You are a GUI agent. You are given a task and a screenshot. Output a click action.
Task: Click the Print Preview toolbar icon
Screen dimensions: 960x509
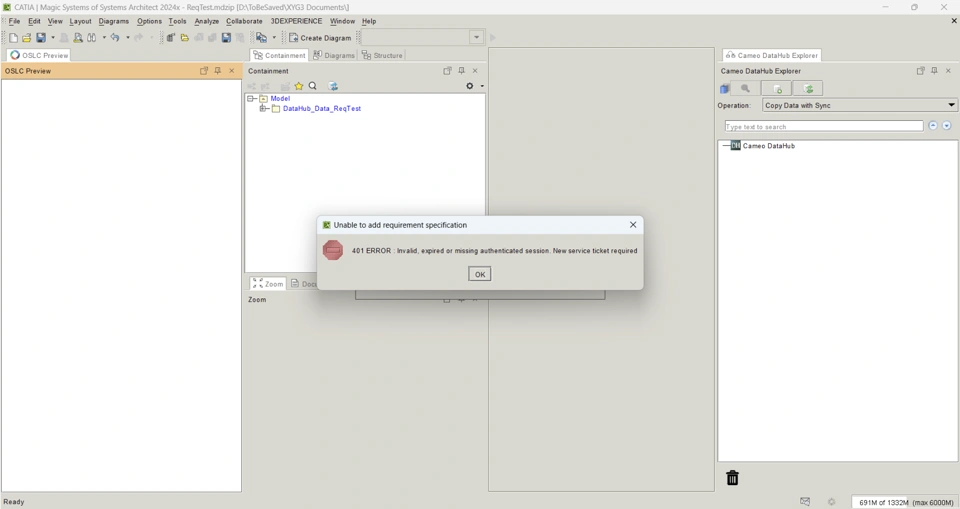78,38
